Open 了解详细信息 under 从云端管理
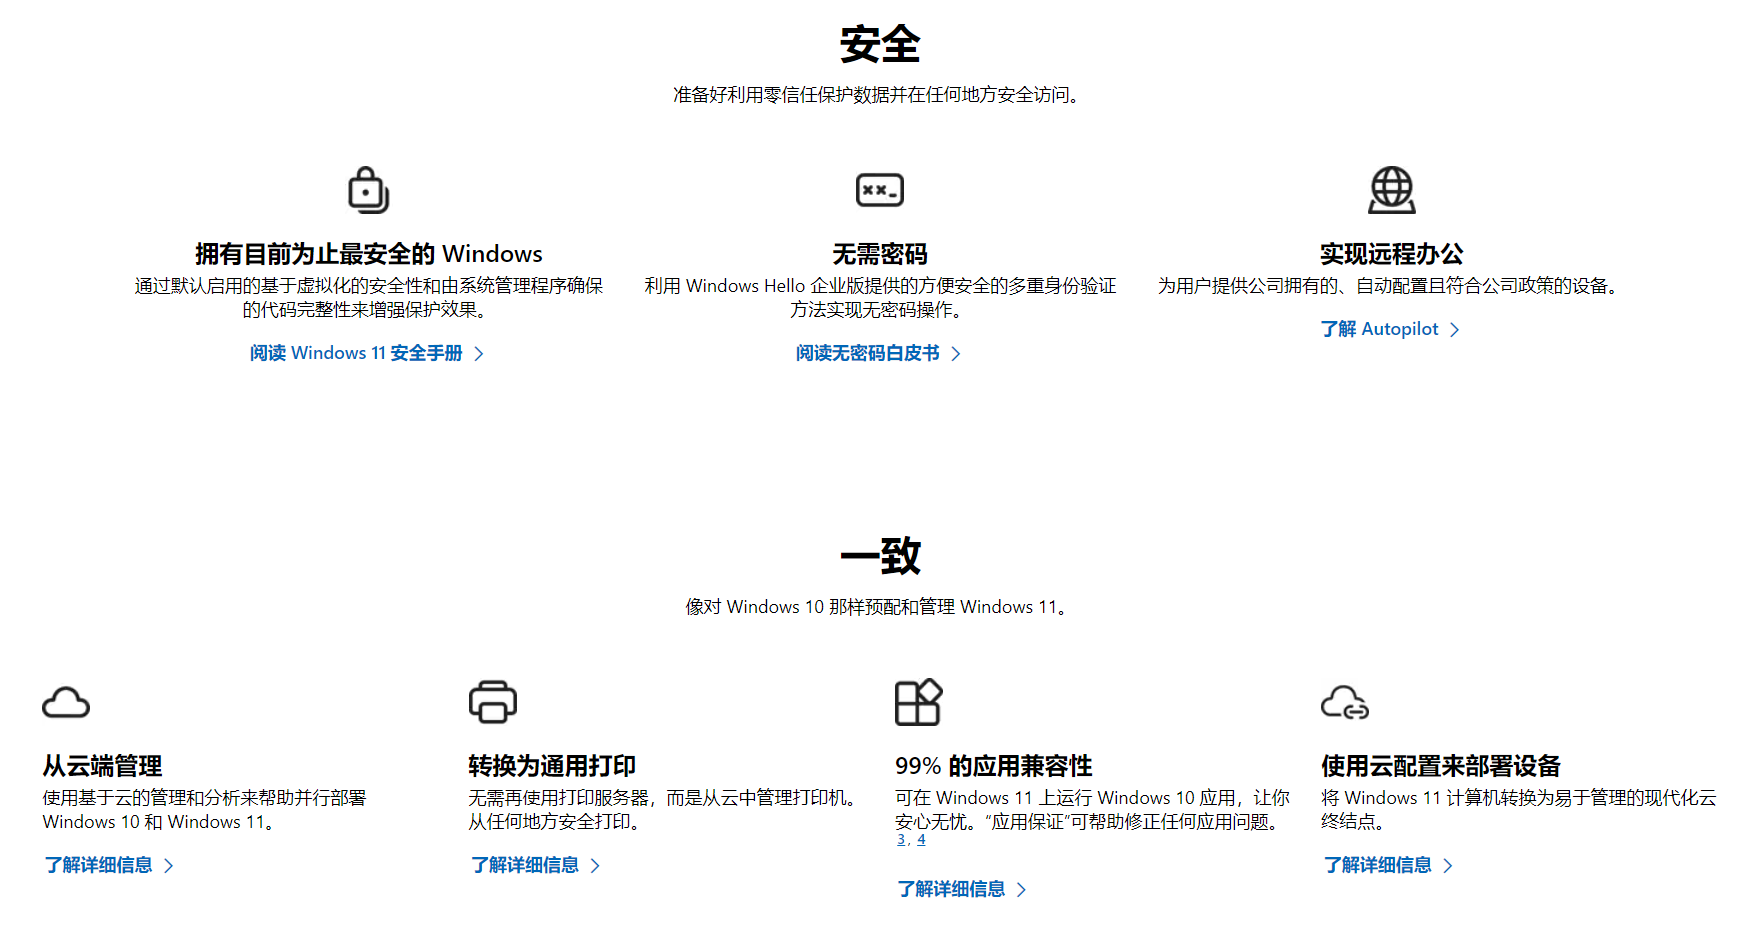This screenshot has height=950, width=1750. [109, 865]
